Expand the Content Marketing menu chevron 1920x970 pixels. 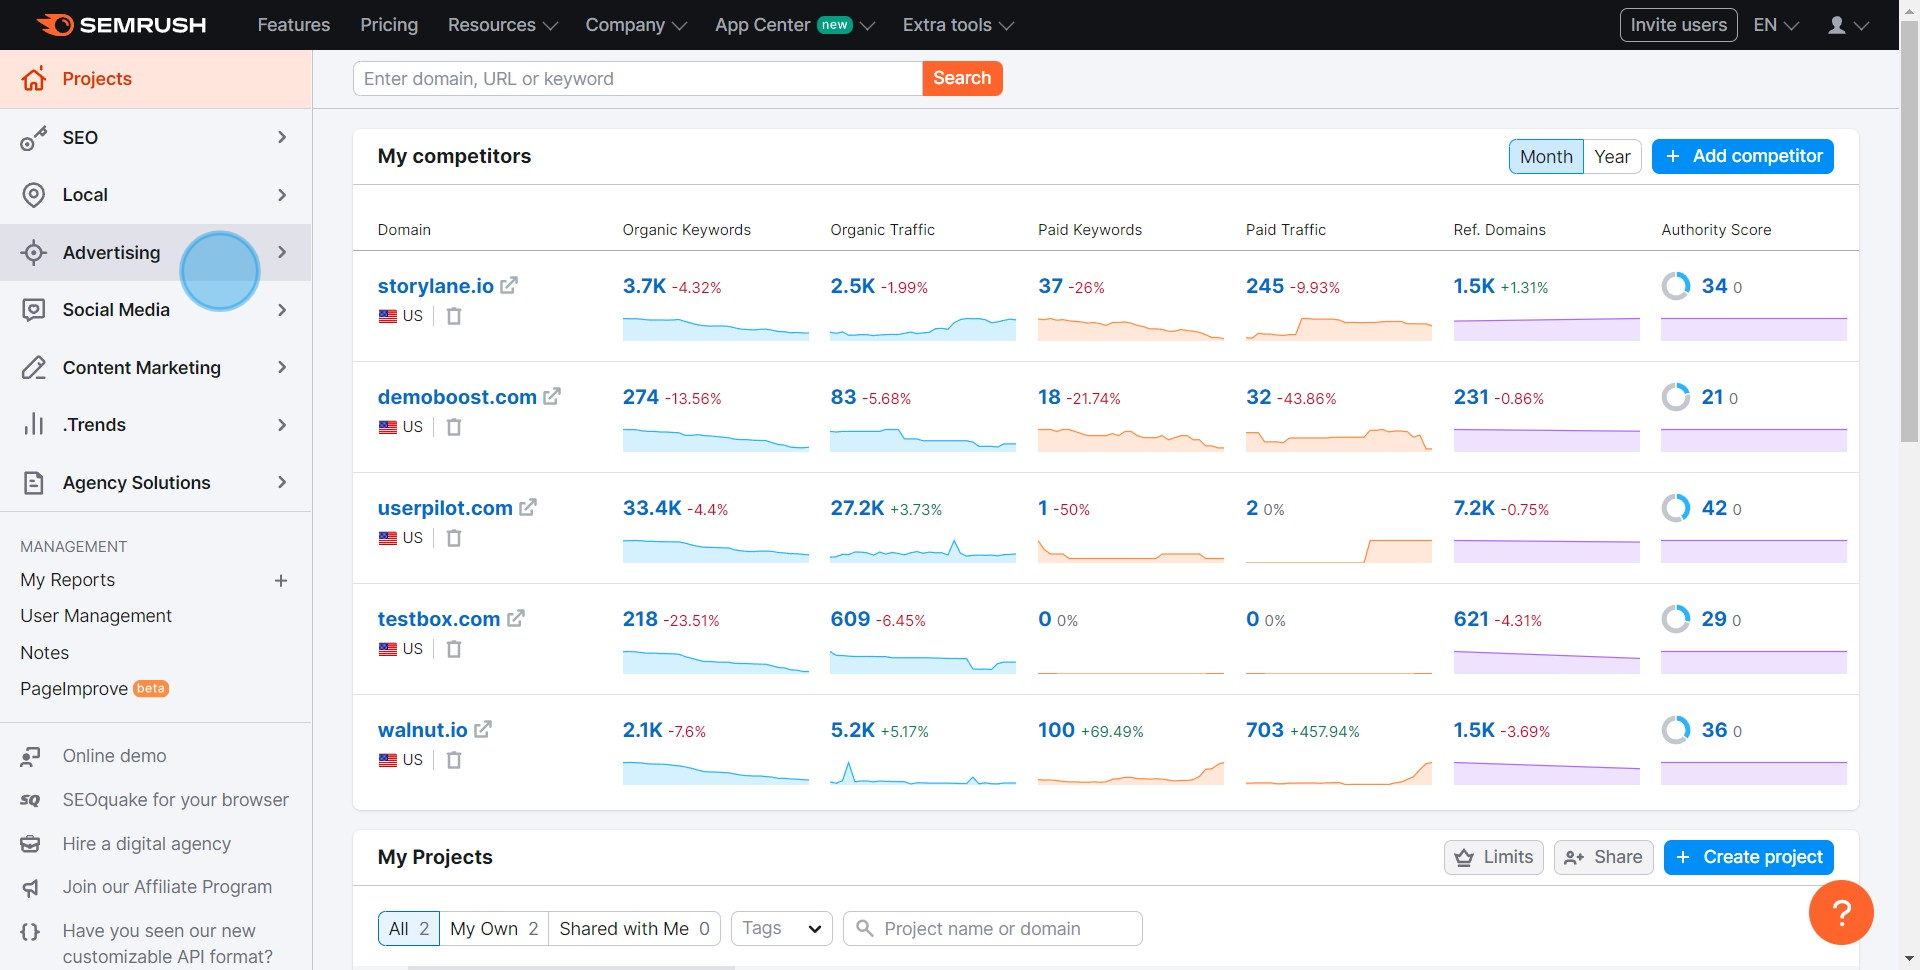[282, 368]
